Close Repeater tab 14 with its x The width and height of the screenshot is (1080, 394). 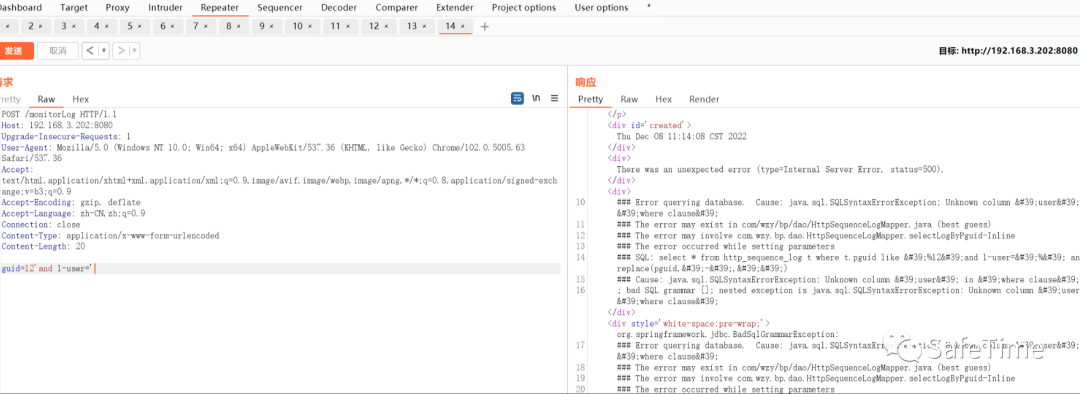click(x=463, y=27)
